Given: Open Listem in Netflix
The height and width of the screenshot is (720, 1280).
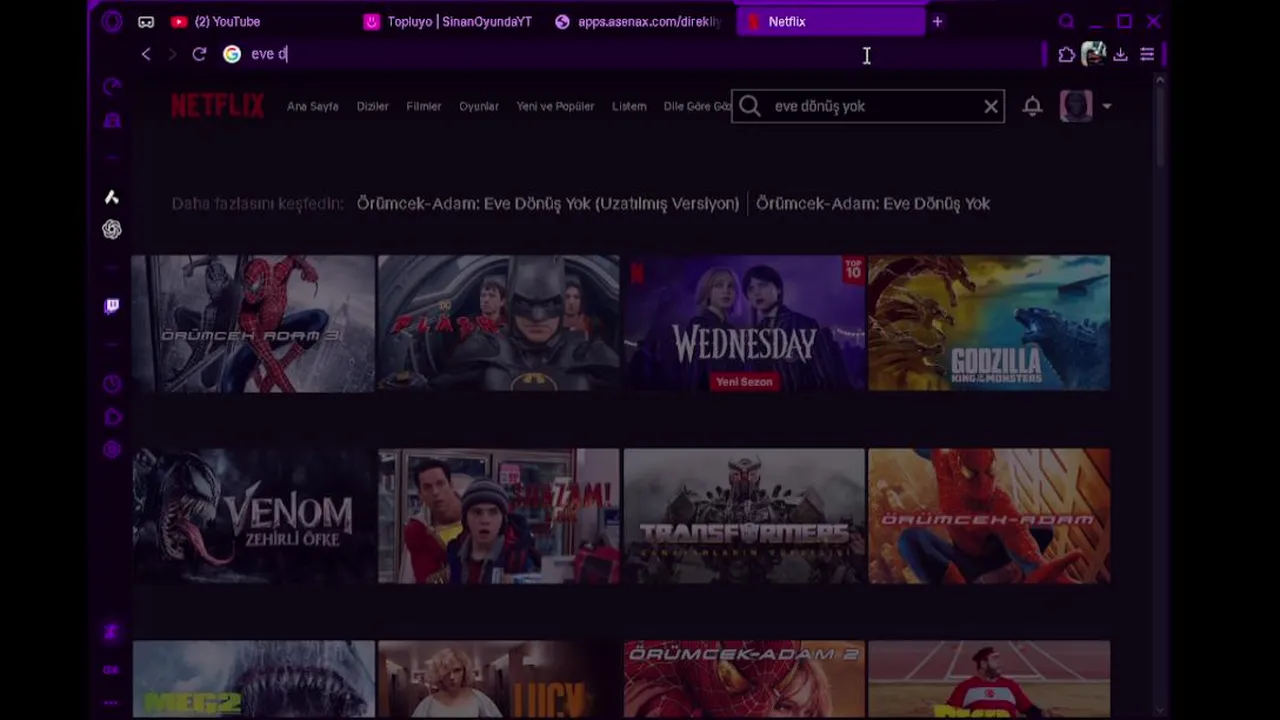Looking at the screenshot, I should click(x=629, y=106).
